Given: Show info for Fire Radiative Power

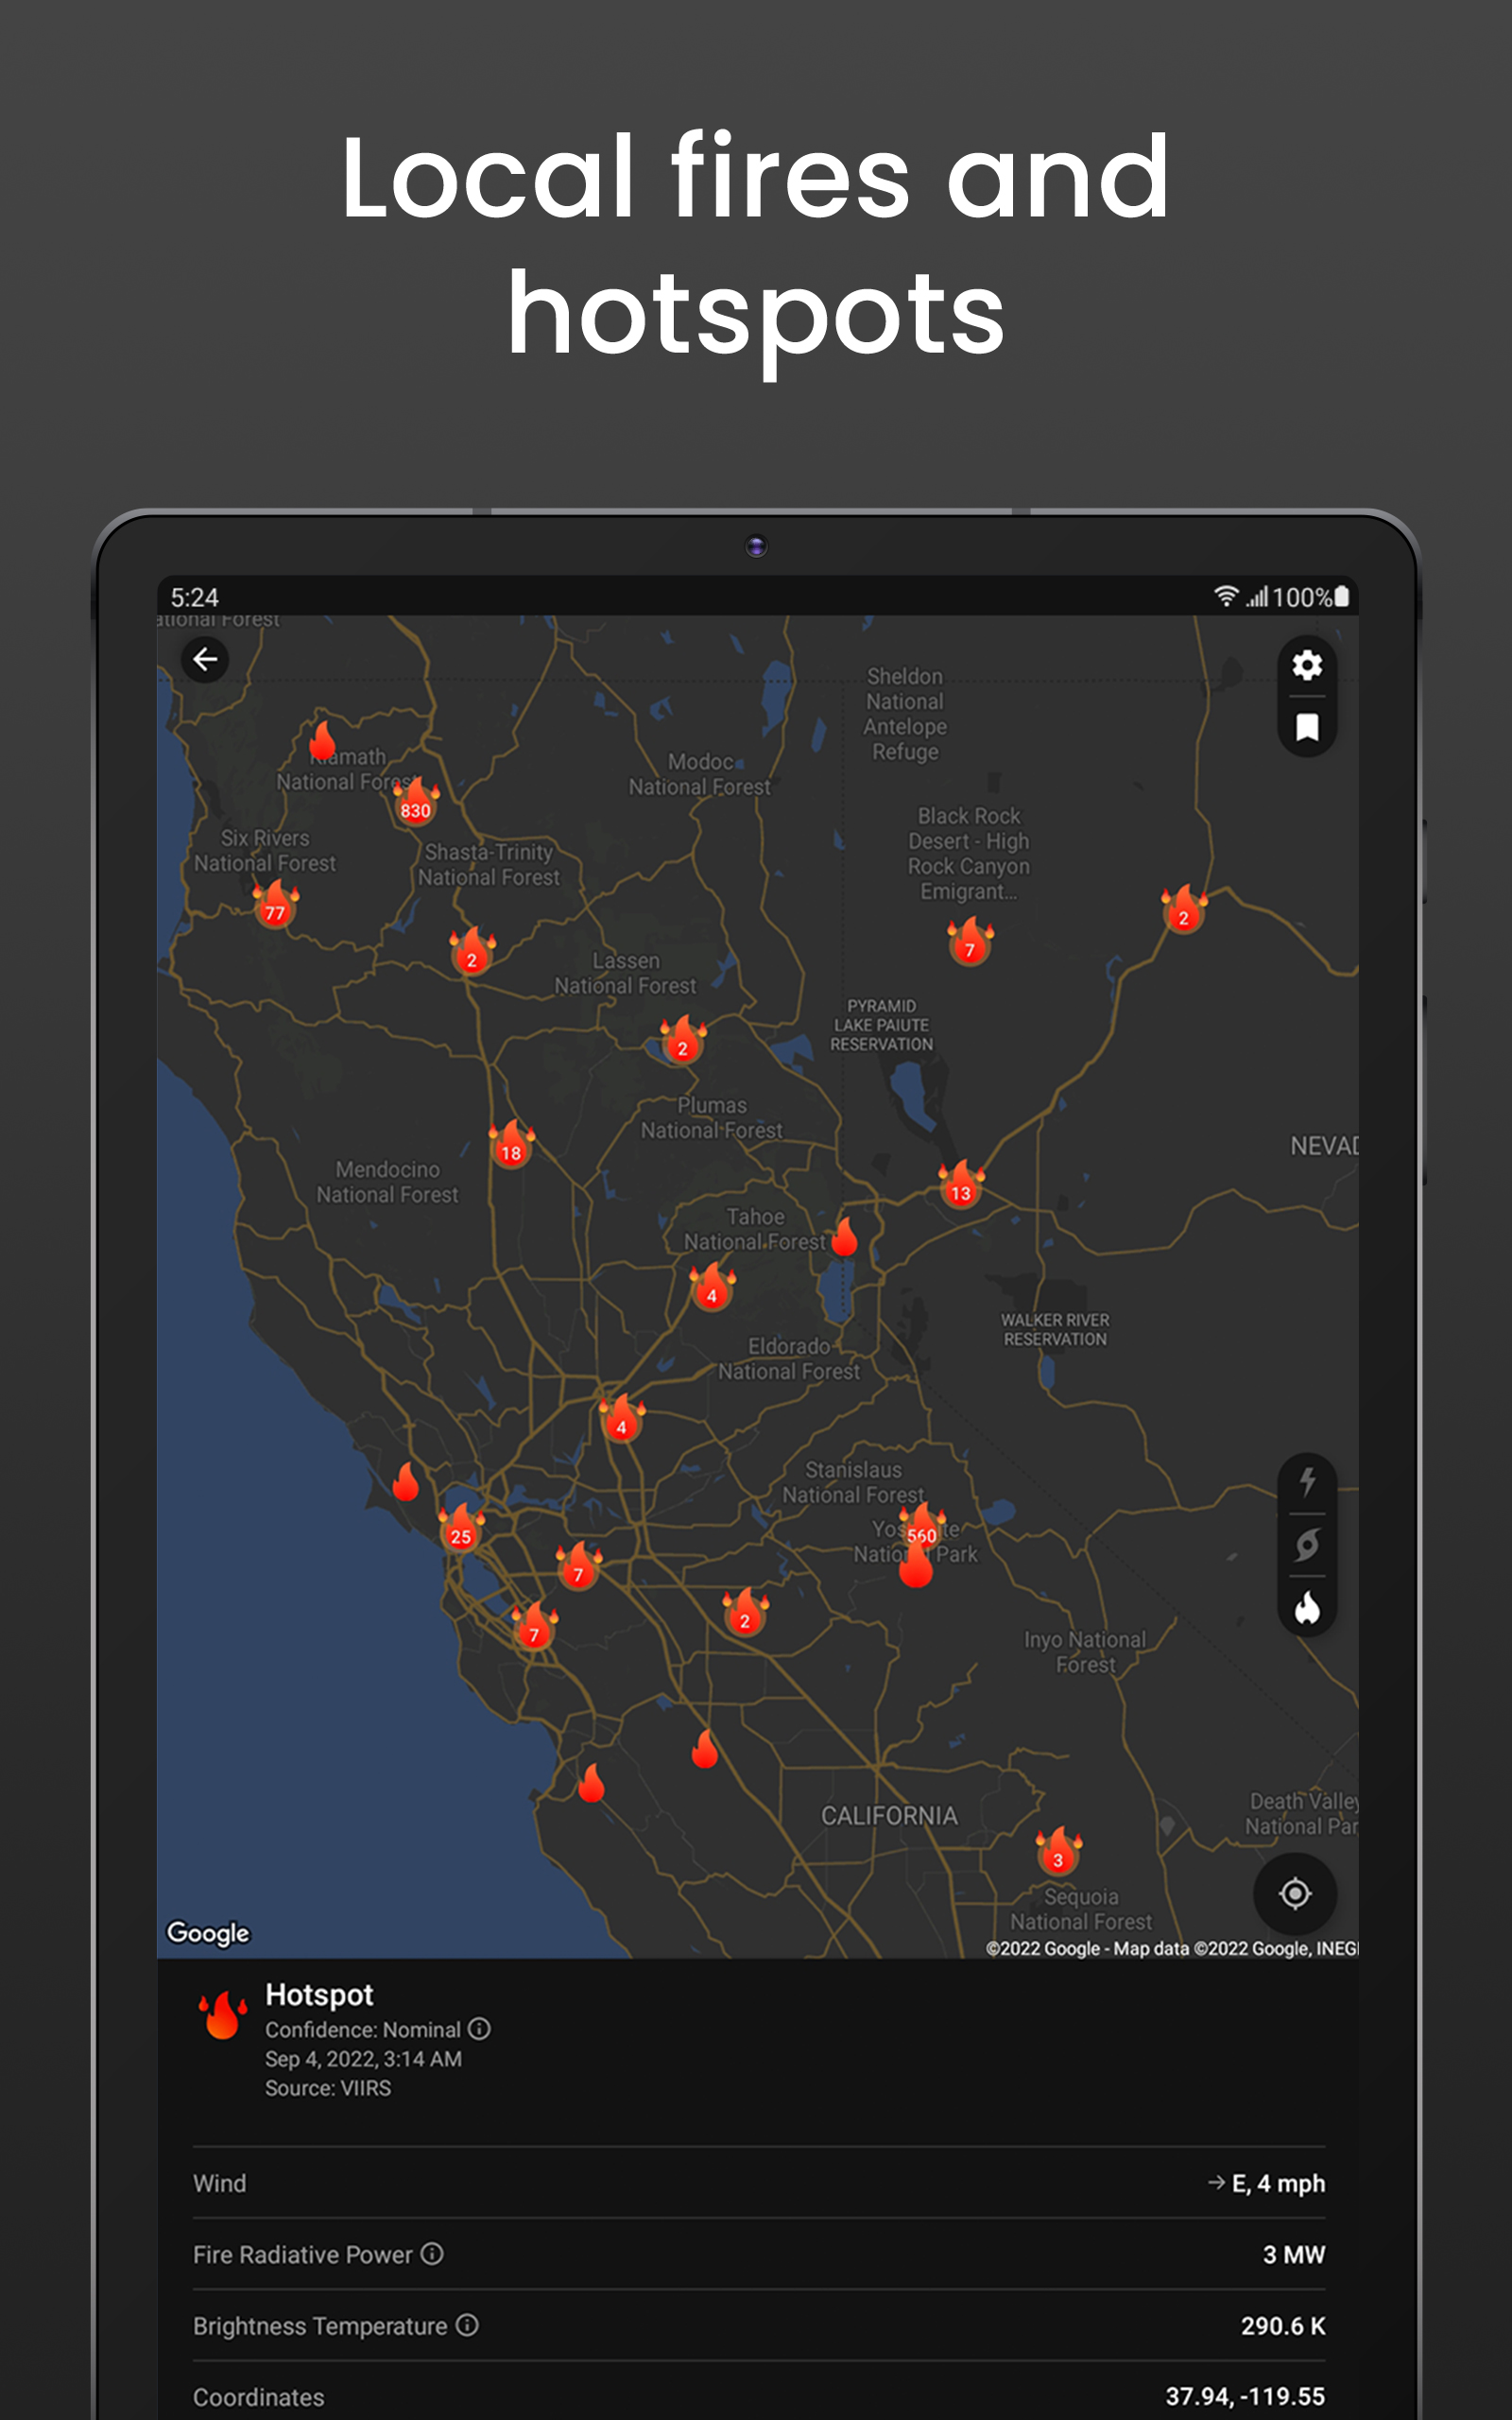Looking at the screenshot, I should 432,2253.
